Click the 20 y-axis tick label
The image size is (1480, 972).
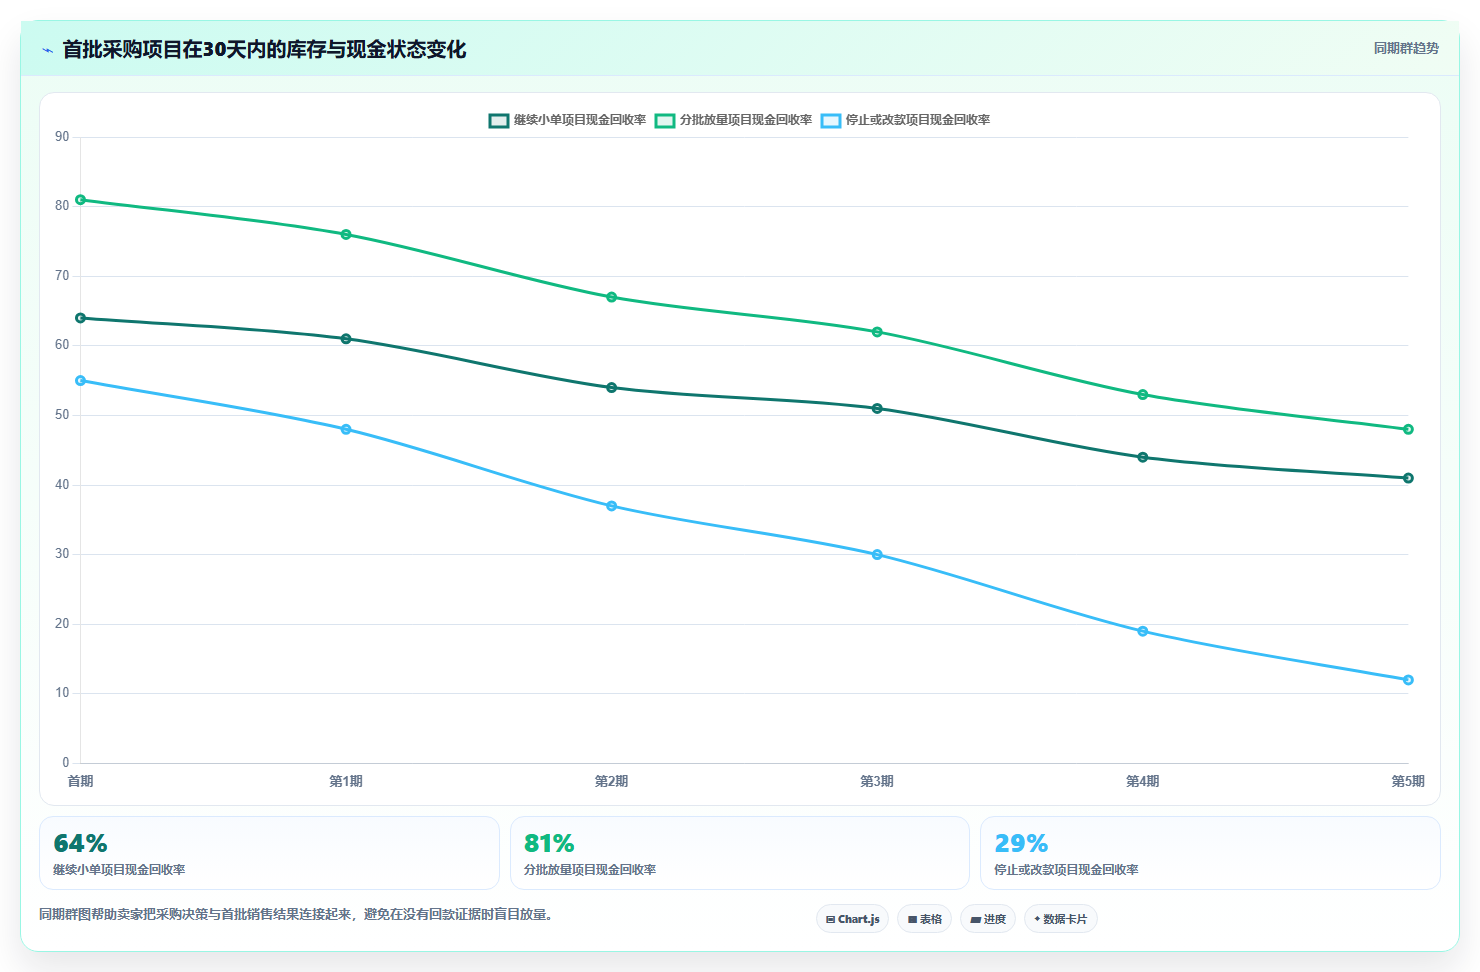62,624
